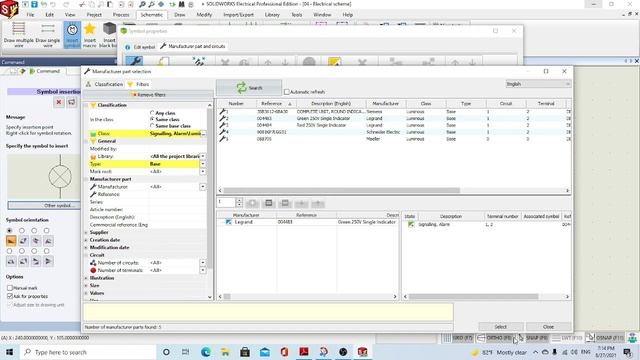
Task: Open Microsoft Store from taskbar
Action: 245,352
